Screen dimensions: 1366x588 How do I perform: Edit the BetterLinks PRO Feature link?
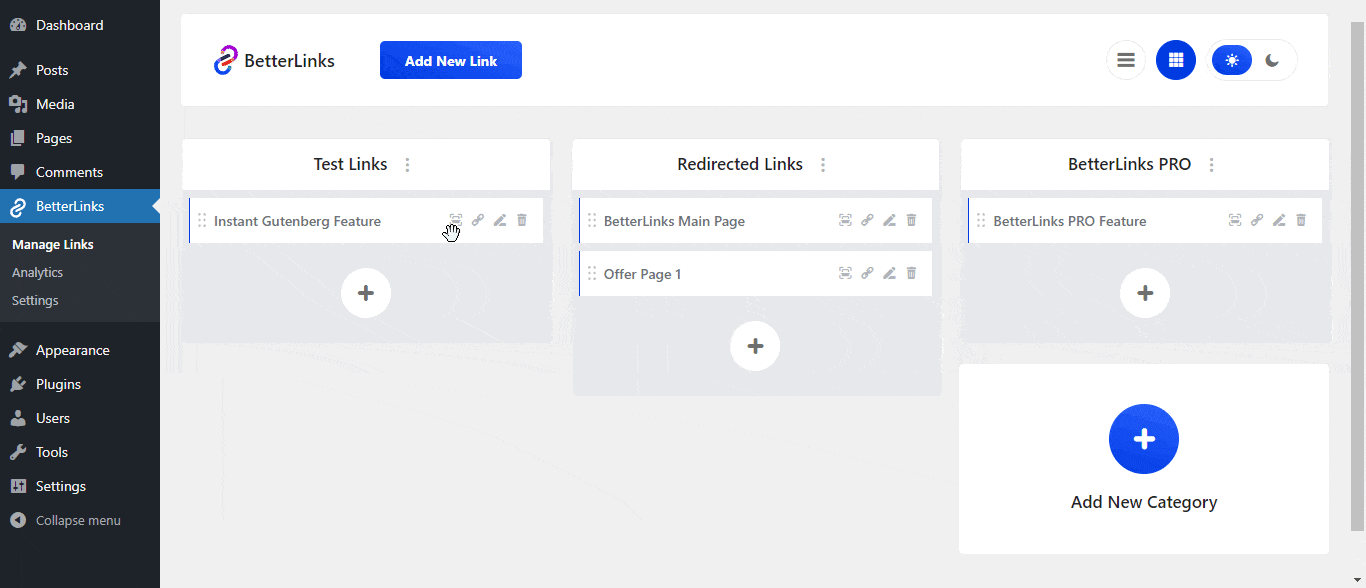coord(1279,220)
